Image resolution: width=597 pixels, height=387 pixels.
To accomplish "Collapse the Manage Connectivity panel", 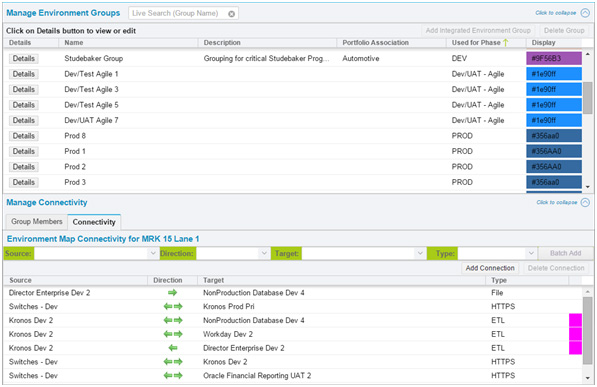I will pos(585,202).
